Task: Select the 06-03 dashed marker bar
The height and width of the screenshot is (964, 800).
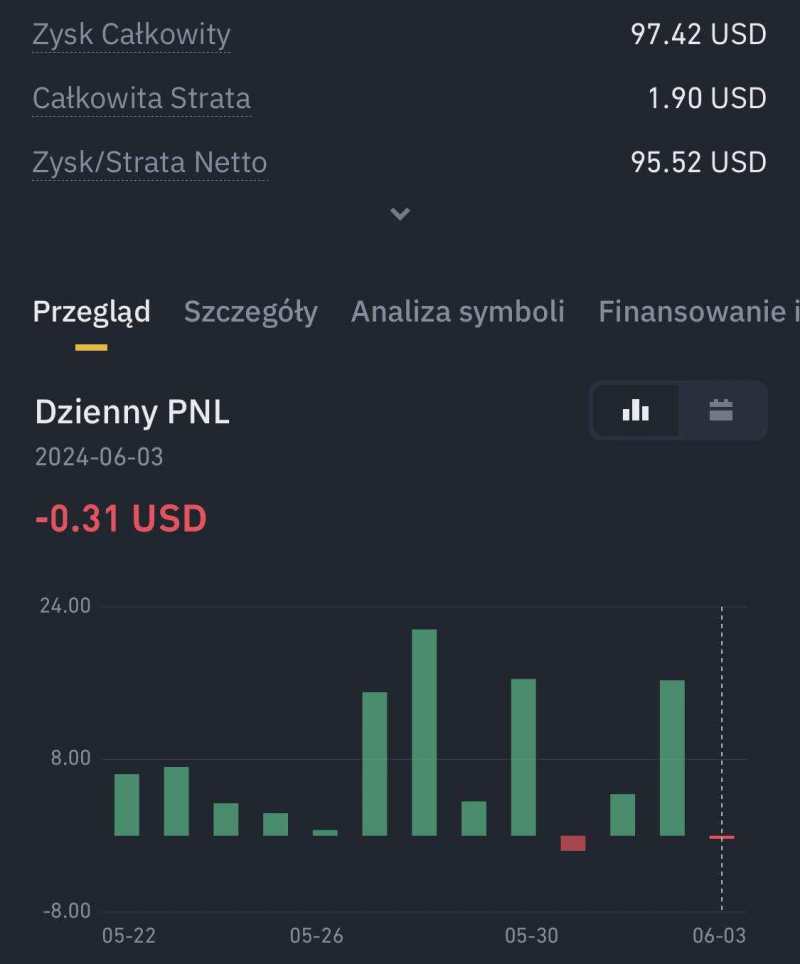Action: pos(721,836)
